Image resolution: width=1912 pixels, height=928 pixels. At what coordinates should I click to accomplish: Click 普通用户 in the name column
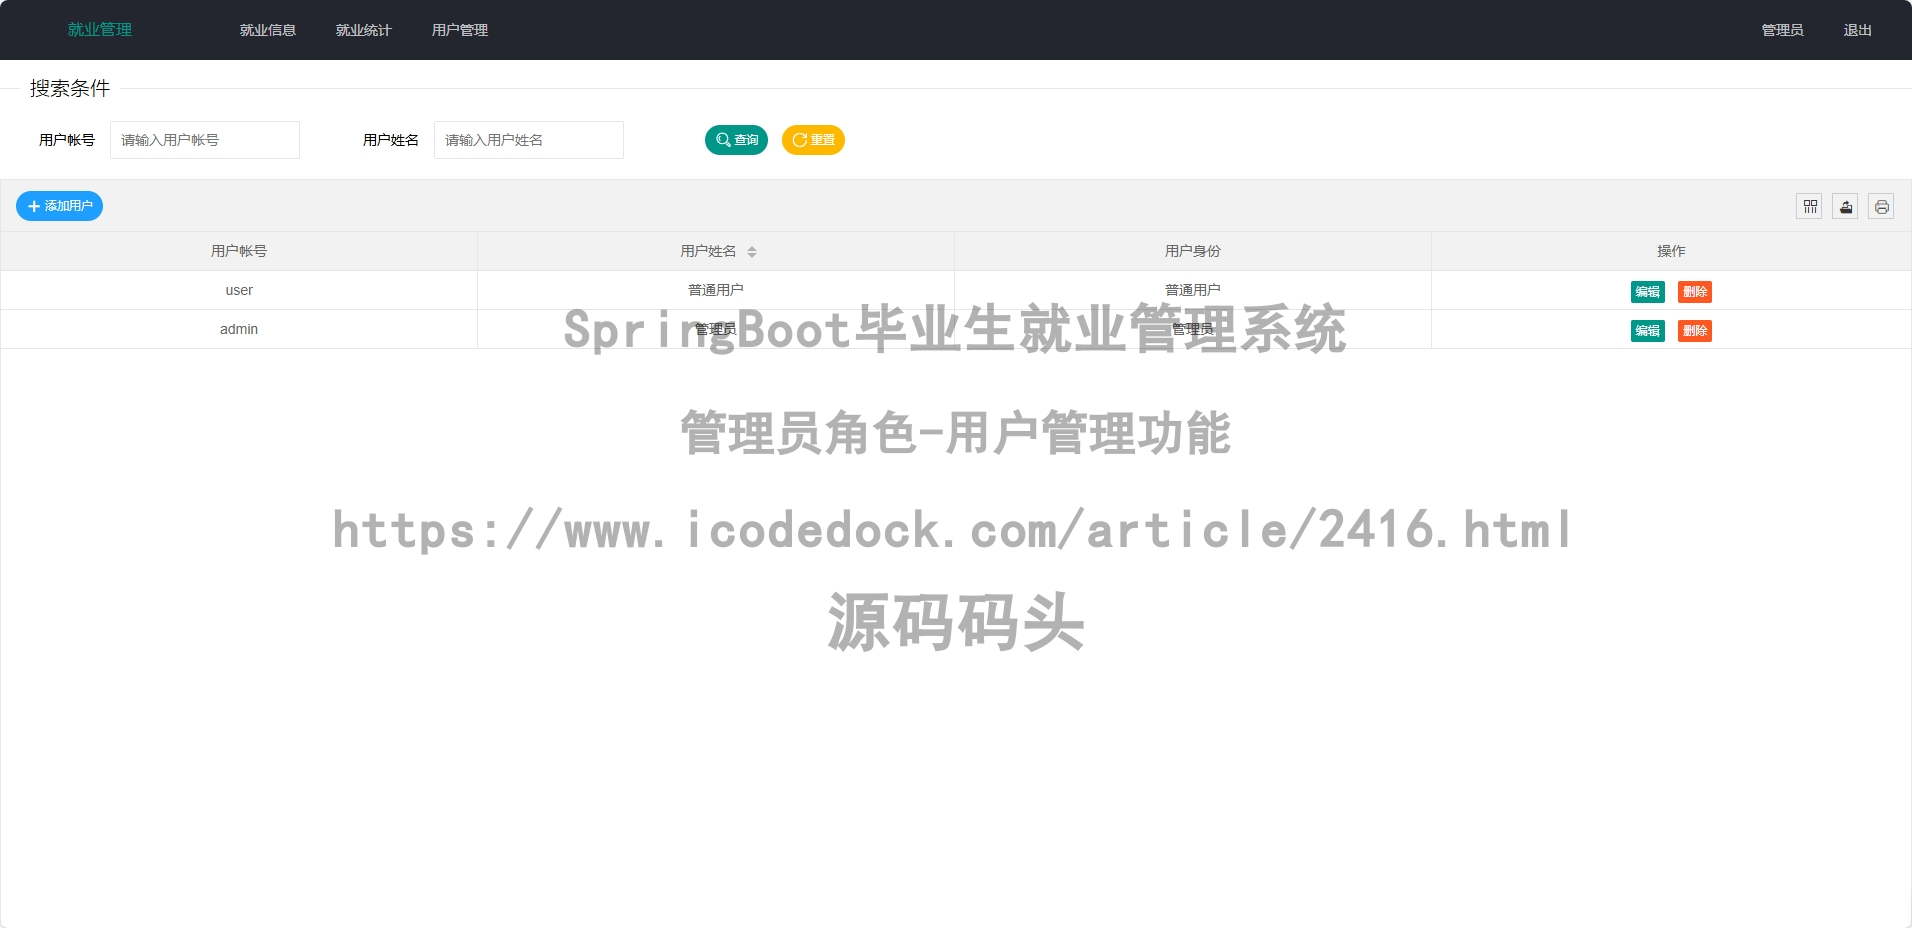click(x=716, y=290)
